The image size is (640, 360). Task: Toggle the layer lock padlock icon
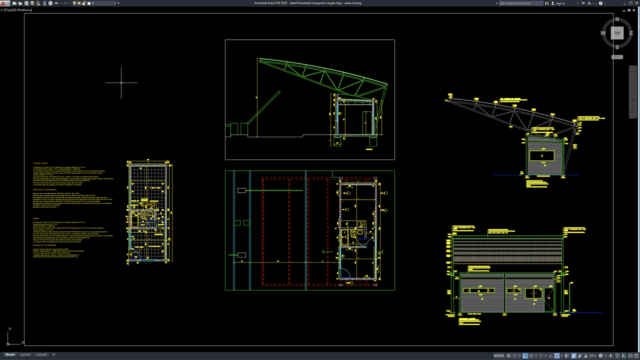pos(84,3)
